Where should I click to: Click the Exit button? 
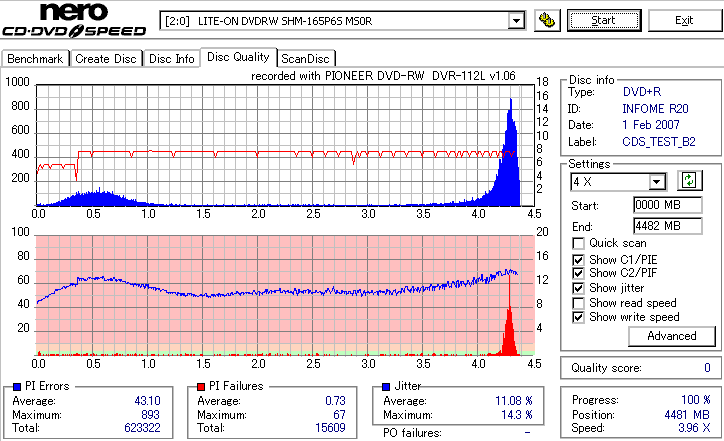[x=684, y=21]
